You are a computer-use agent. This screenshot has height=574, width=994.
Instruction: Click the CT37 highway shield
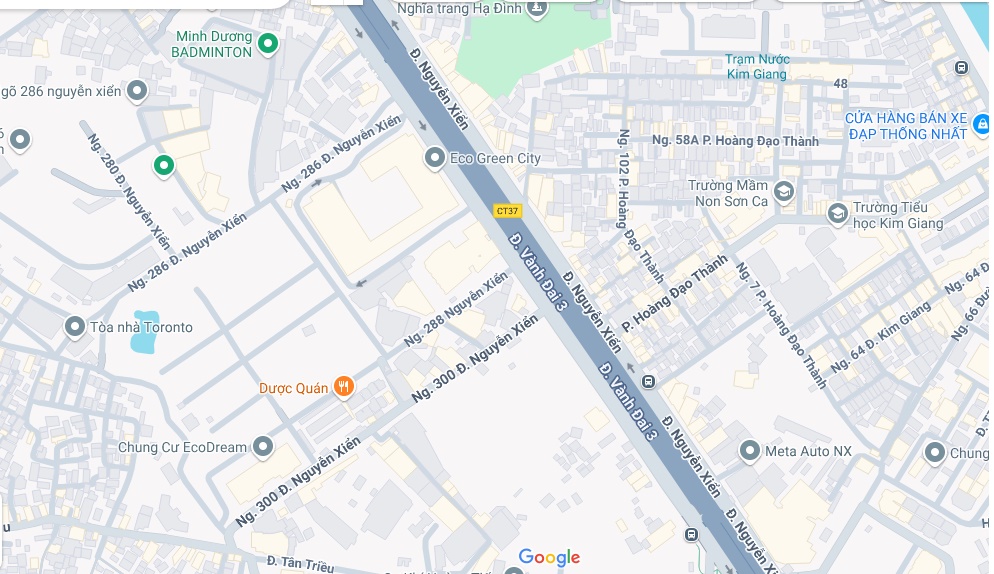507,211
